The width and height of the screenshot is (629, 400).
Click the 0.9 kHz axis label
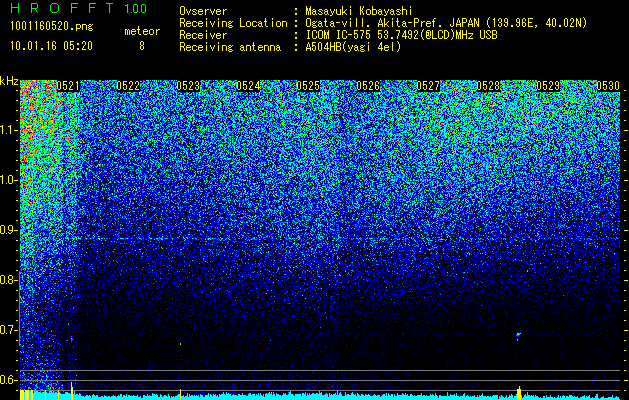tap(9, 230)
